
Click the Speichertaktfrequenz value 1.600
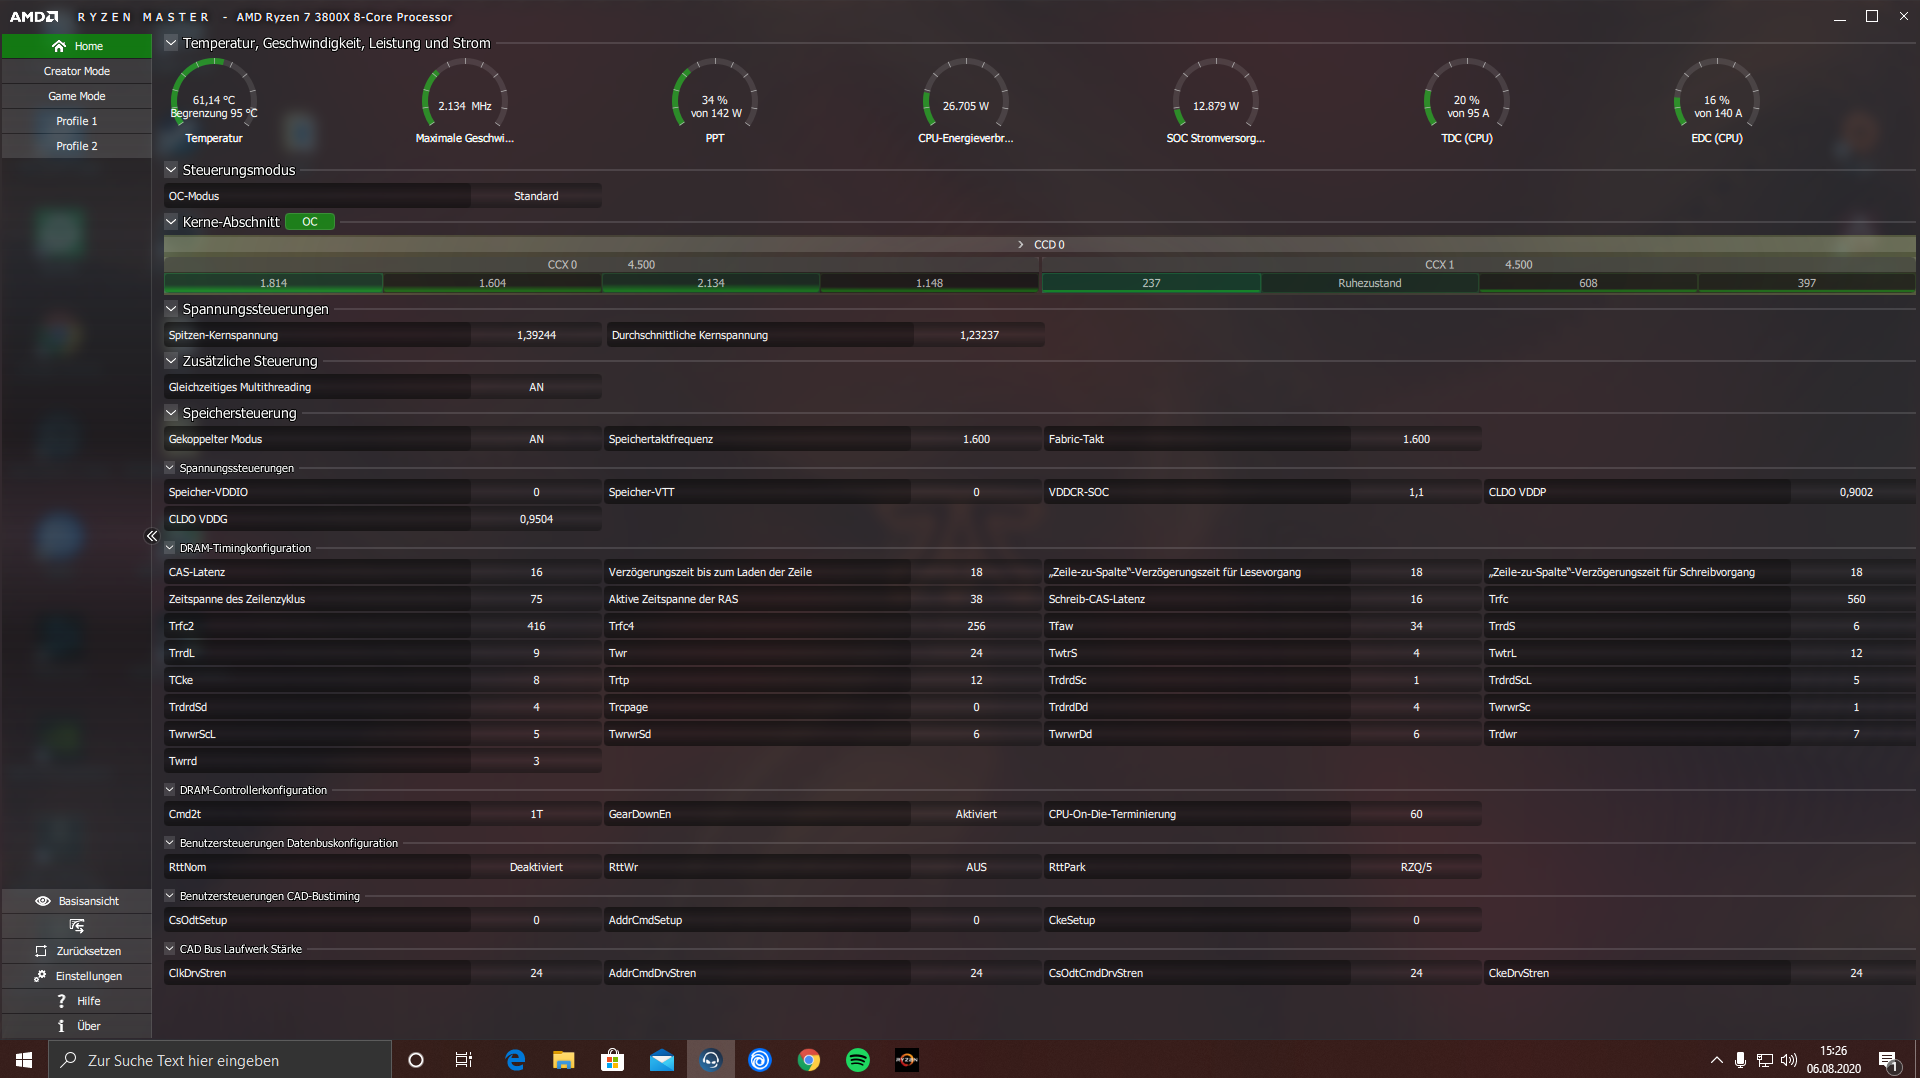976,439
